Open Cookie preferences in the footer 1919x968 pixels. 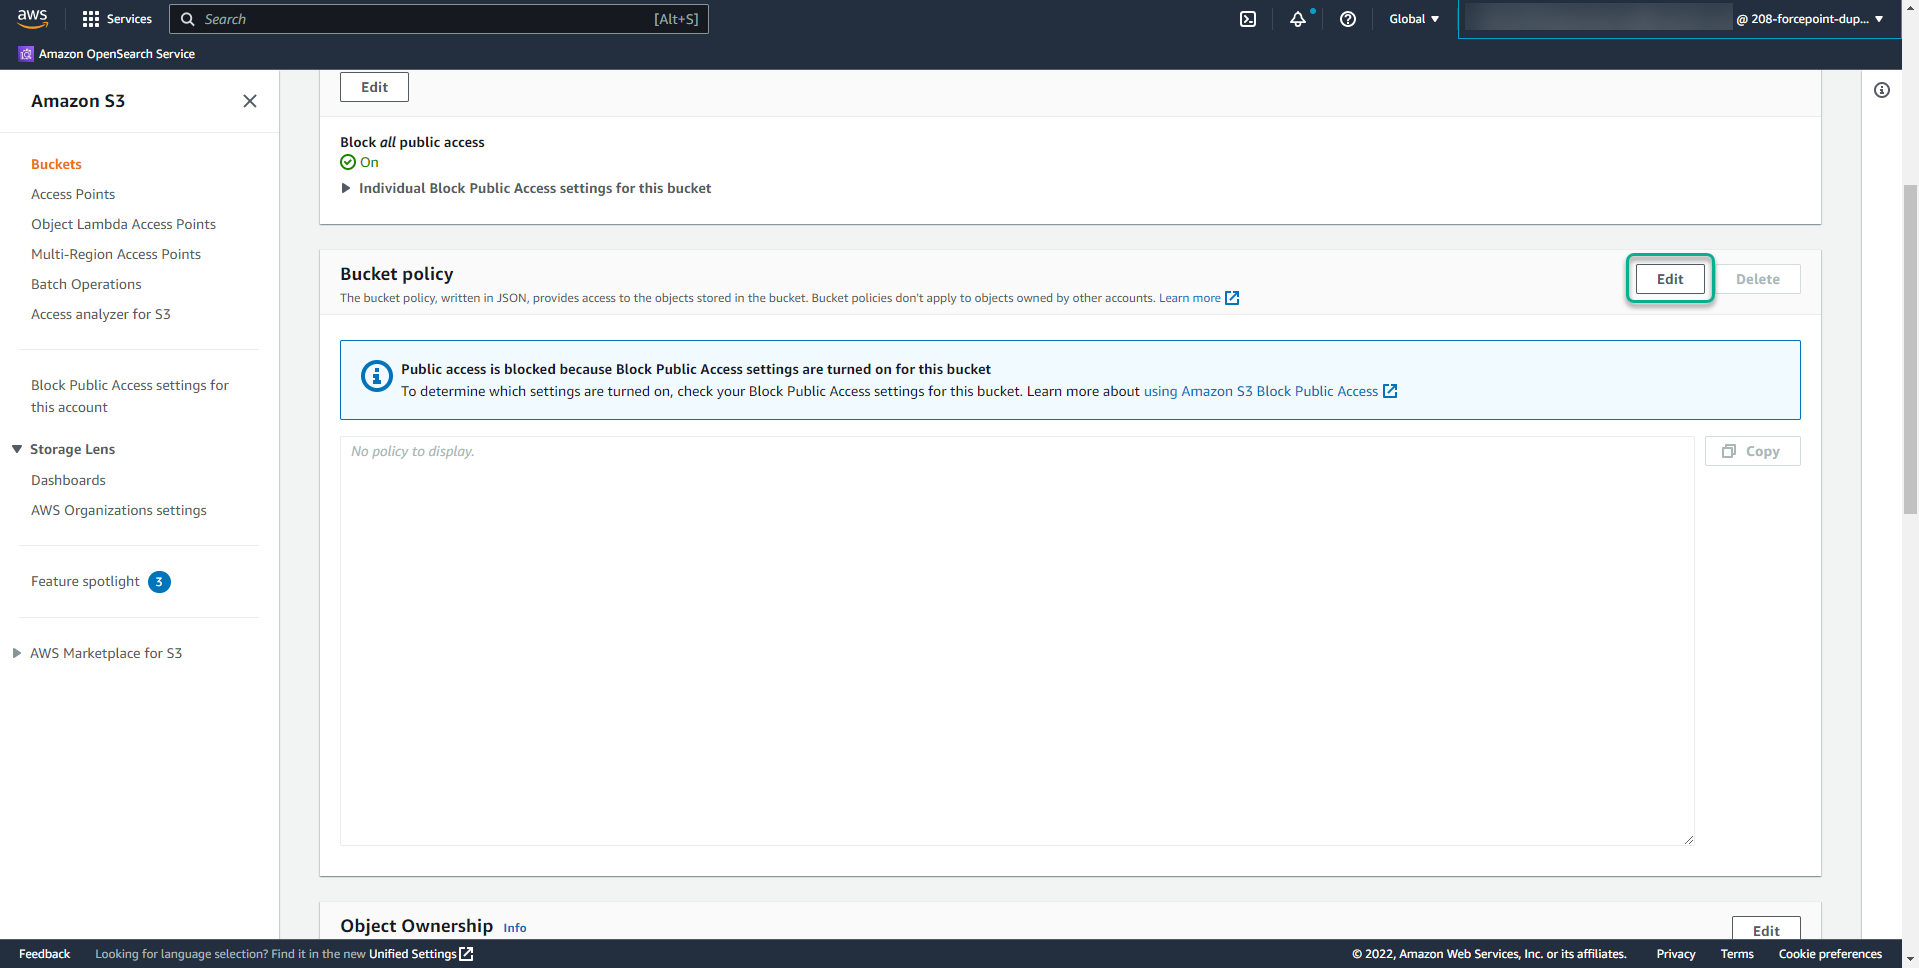1829,954
